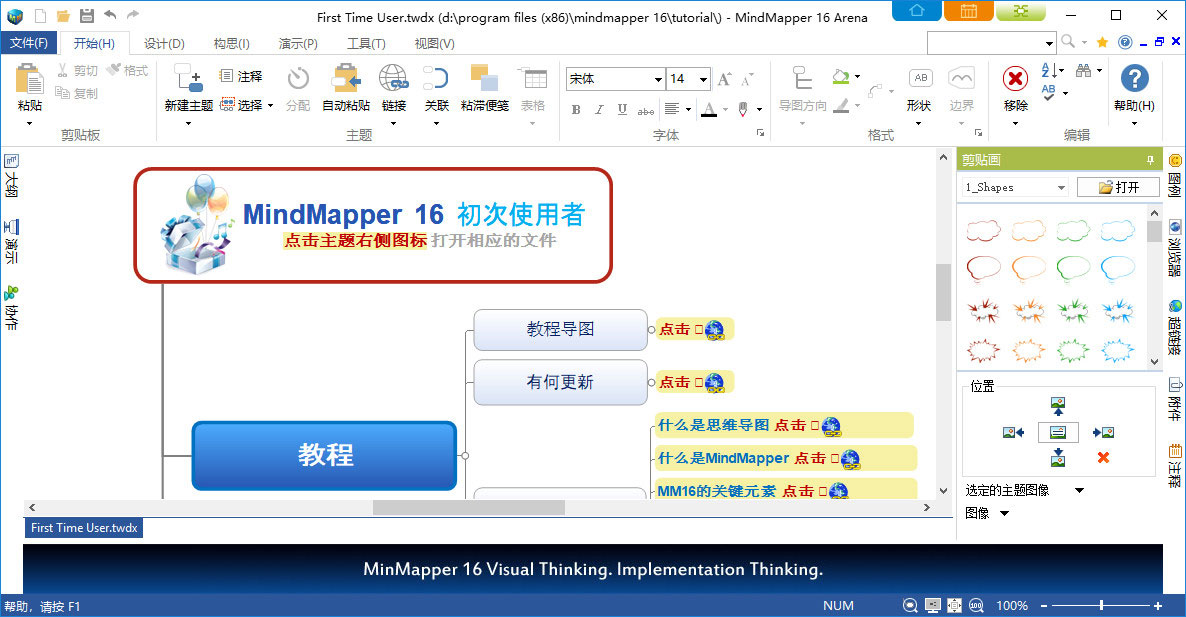
Task: Increase font size with the larger A icon
Action: pyautogui.click(x=724, y=79)
